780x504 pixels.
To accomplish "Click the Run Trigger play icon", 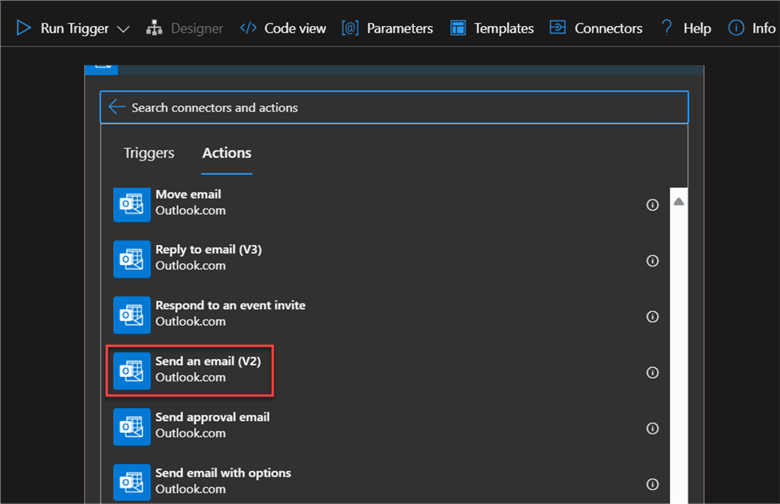I will click(24, 28).
